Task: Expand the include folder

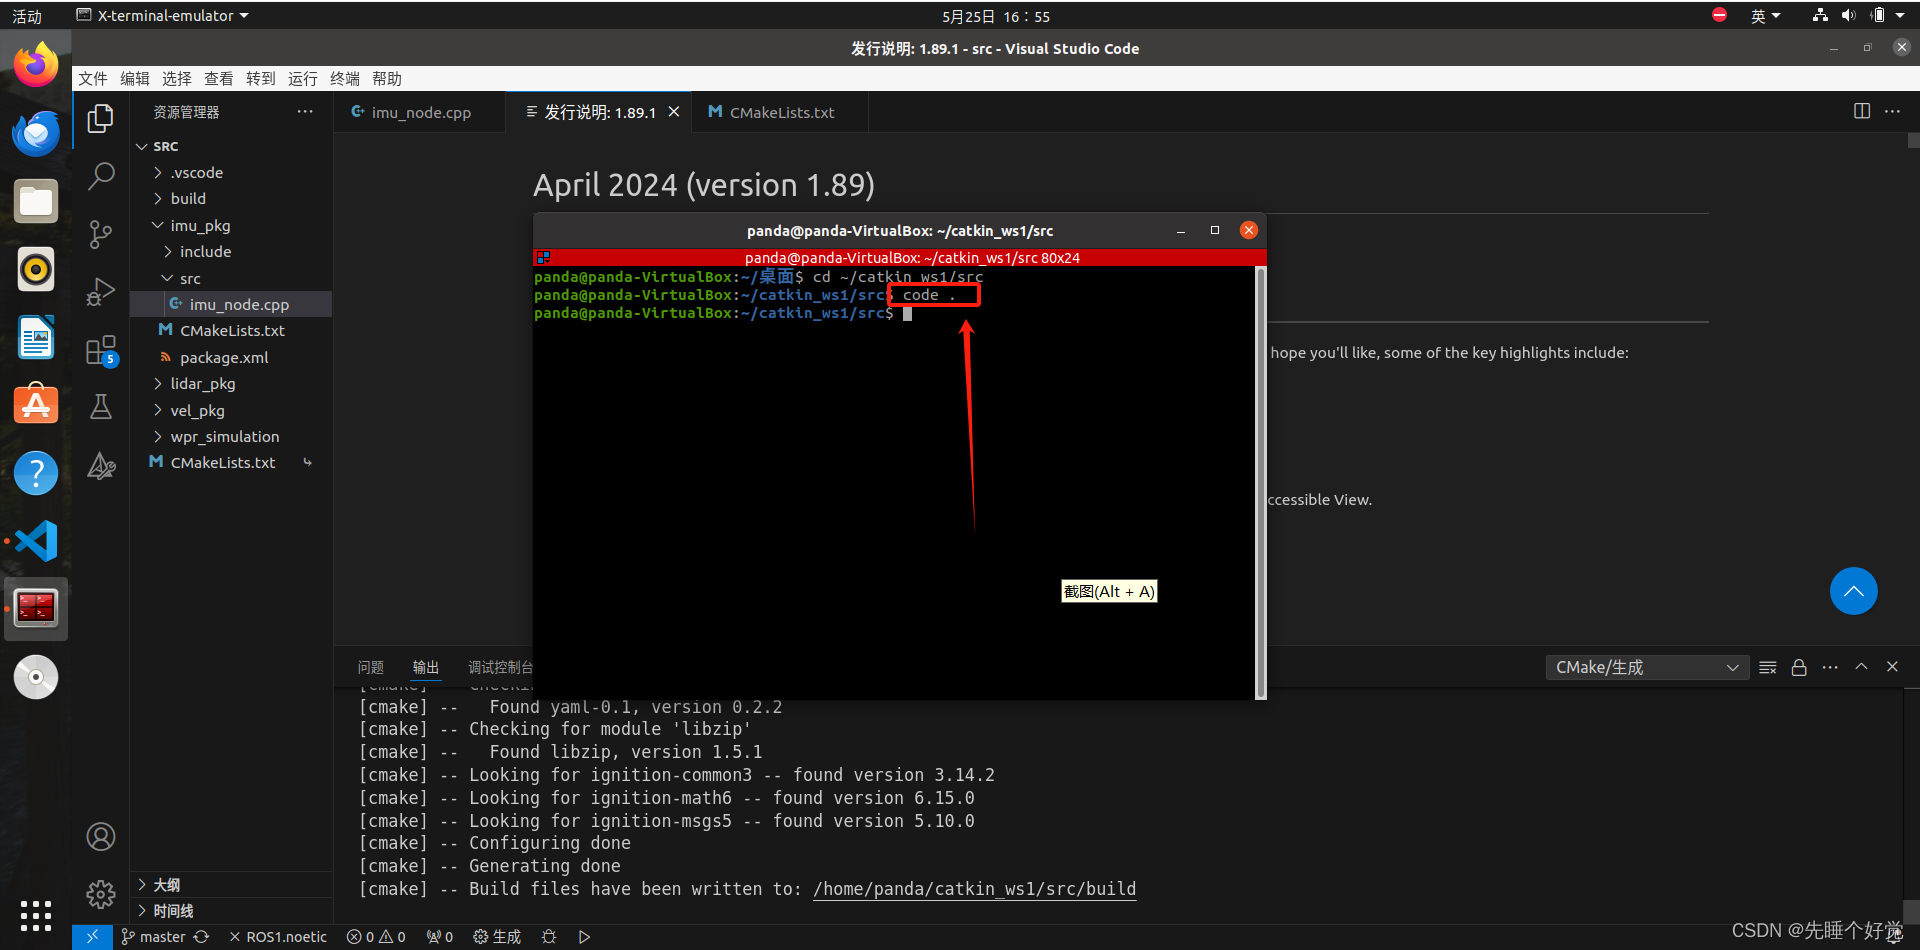Action: [x=231, y=251]
